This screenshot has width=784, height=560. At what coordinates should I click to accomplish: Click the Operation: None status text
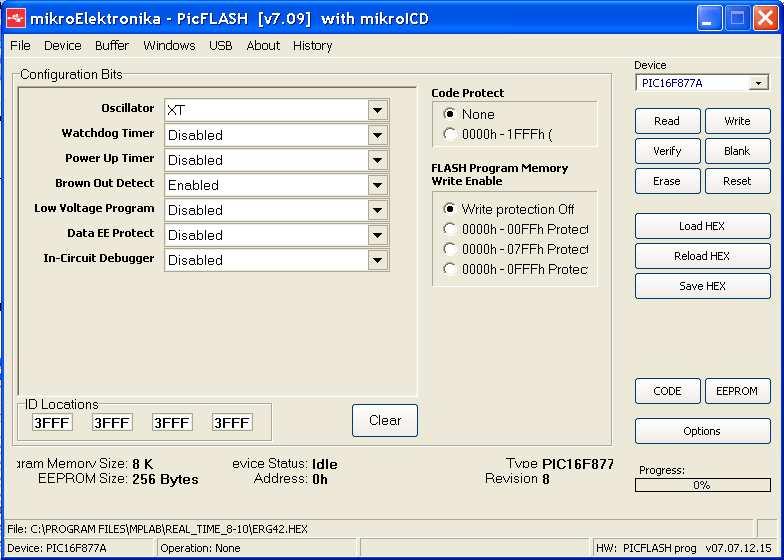coord(200,548)
